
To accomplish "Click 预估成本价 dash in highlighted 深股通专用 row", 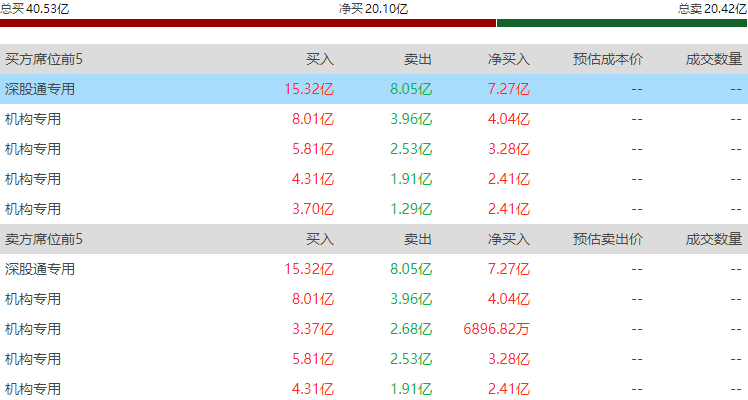I will [637, 89].
